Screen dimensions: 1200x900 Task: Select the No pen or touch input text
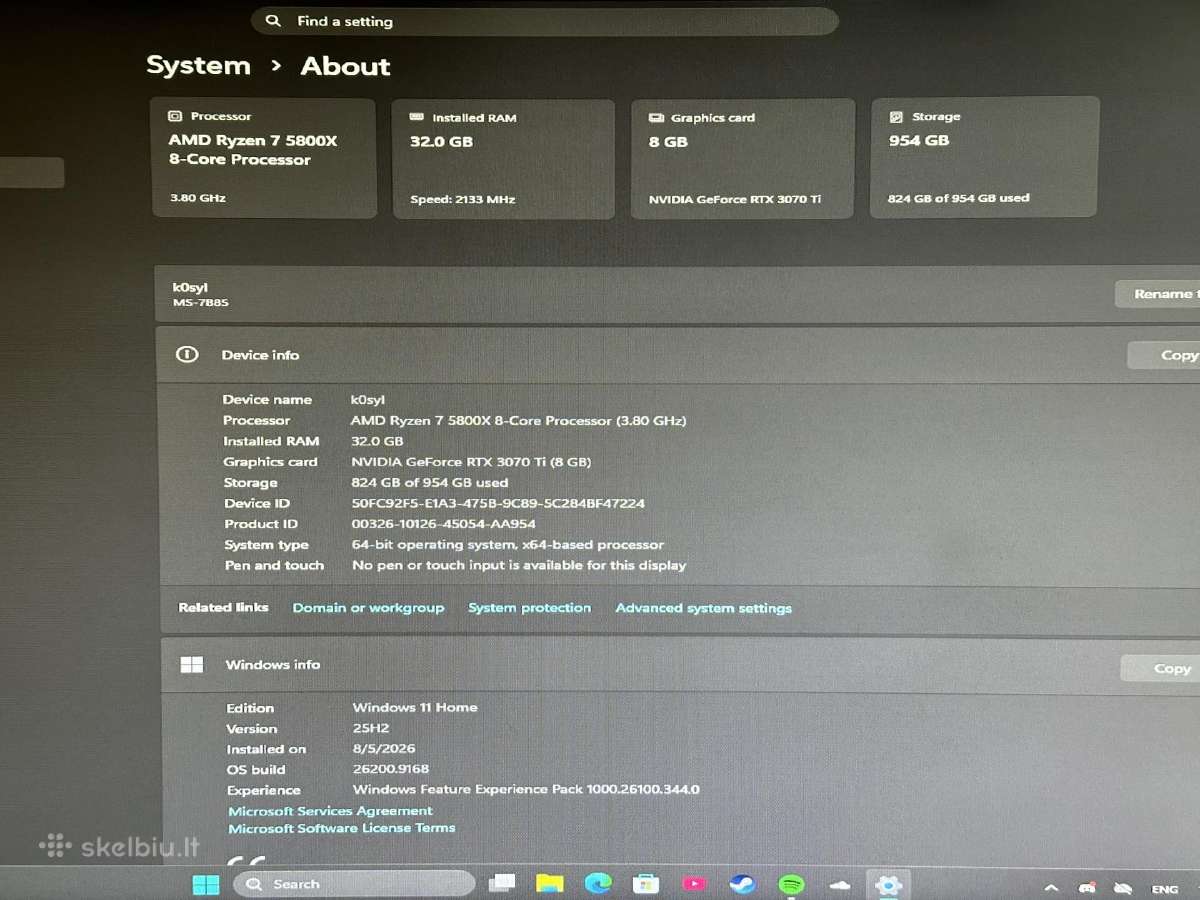pos(519,565)
